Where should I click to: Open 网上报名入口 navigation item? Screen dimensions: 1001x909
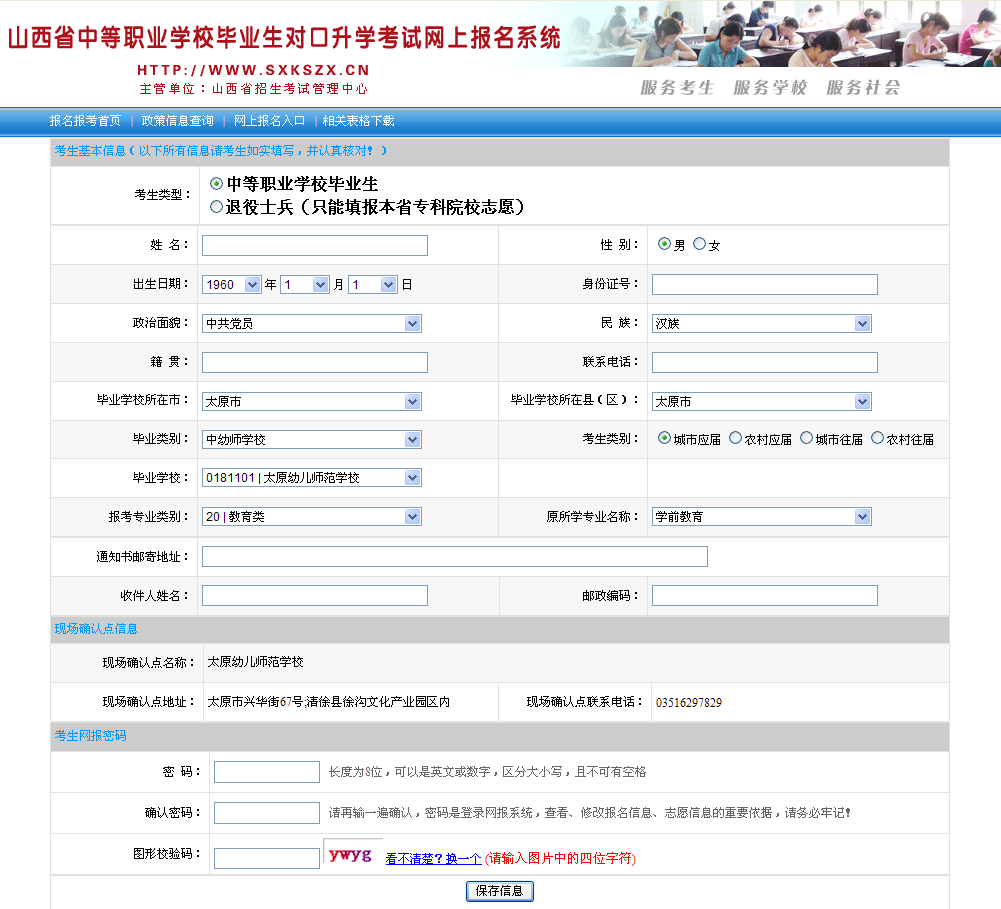(269, 121)
